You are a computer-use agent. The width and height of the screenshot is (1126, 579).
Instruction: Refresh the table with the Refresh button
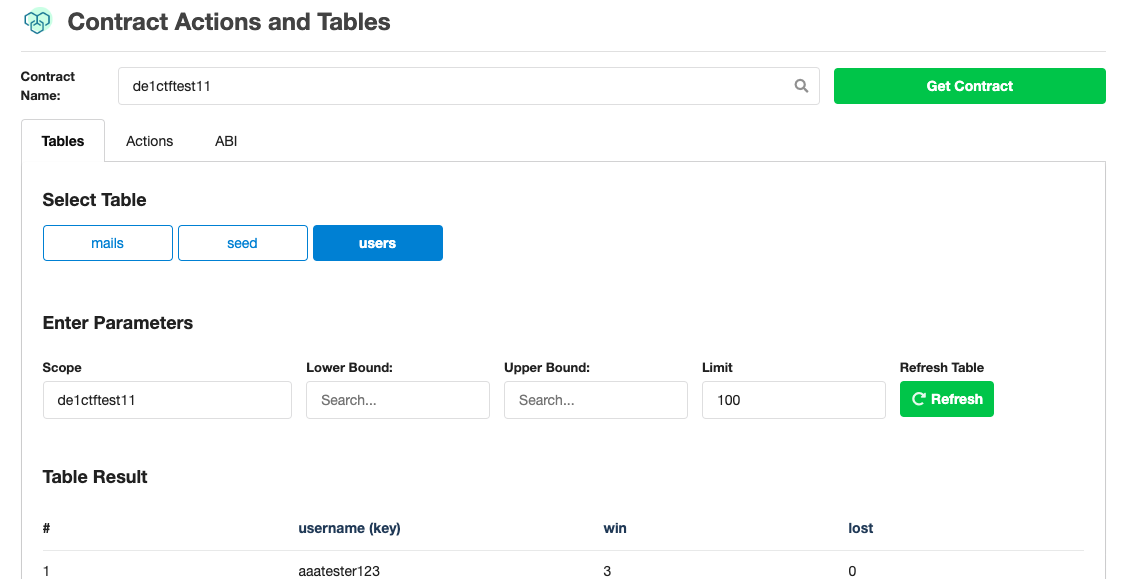946,399
